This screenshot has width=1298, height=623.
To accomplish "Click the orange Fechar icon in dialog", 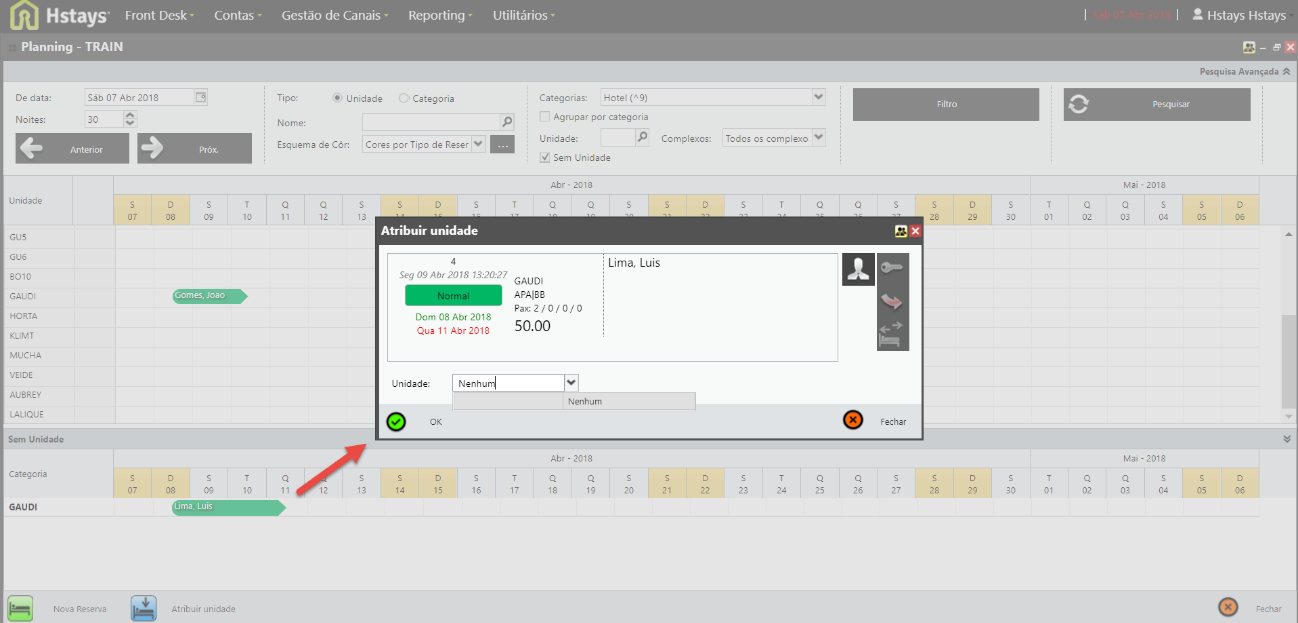I will 853,421.
